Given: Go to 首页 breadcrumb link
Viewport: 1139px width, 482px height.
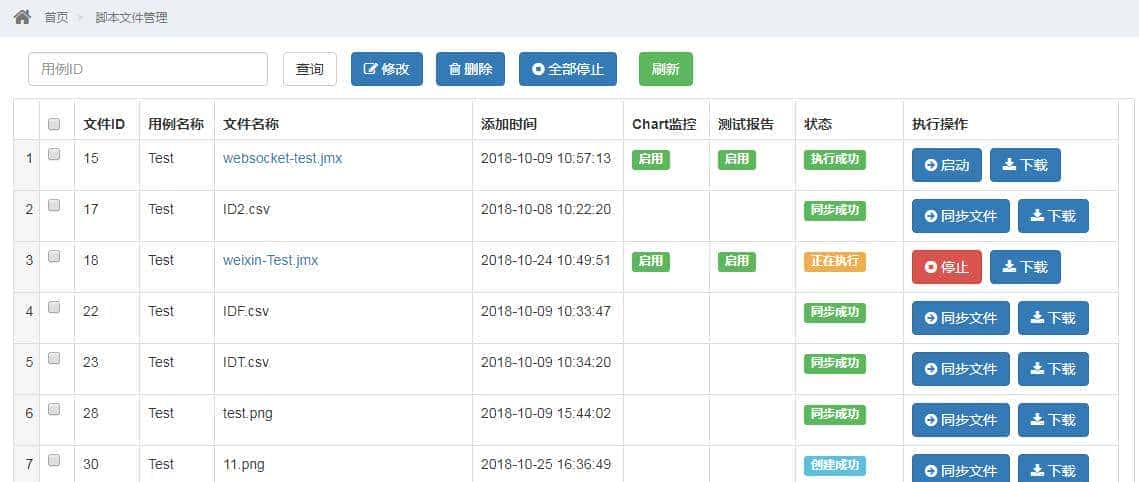Looking at the screenshot, I should tap(57, 17).
